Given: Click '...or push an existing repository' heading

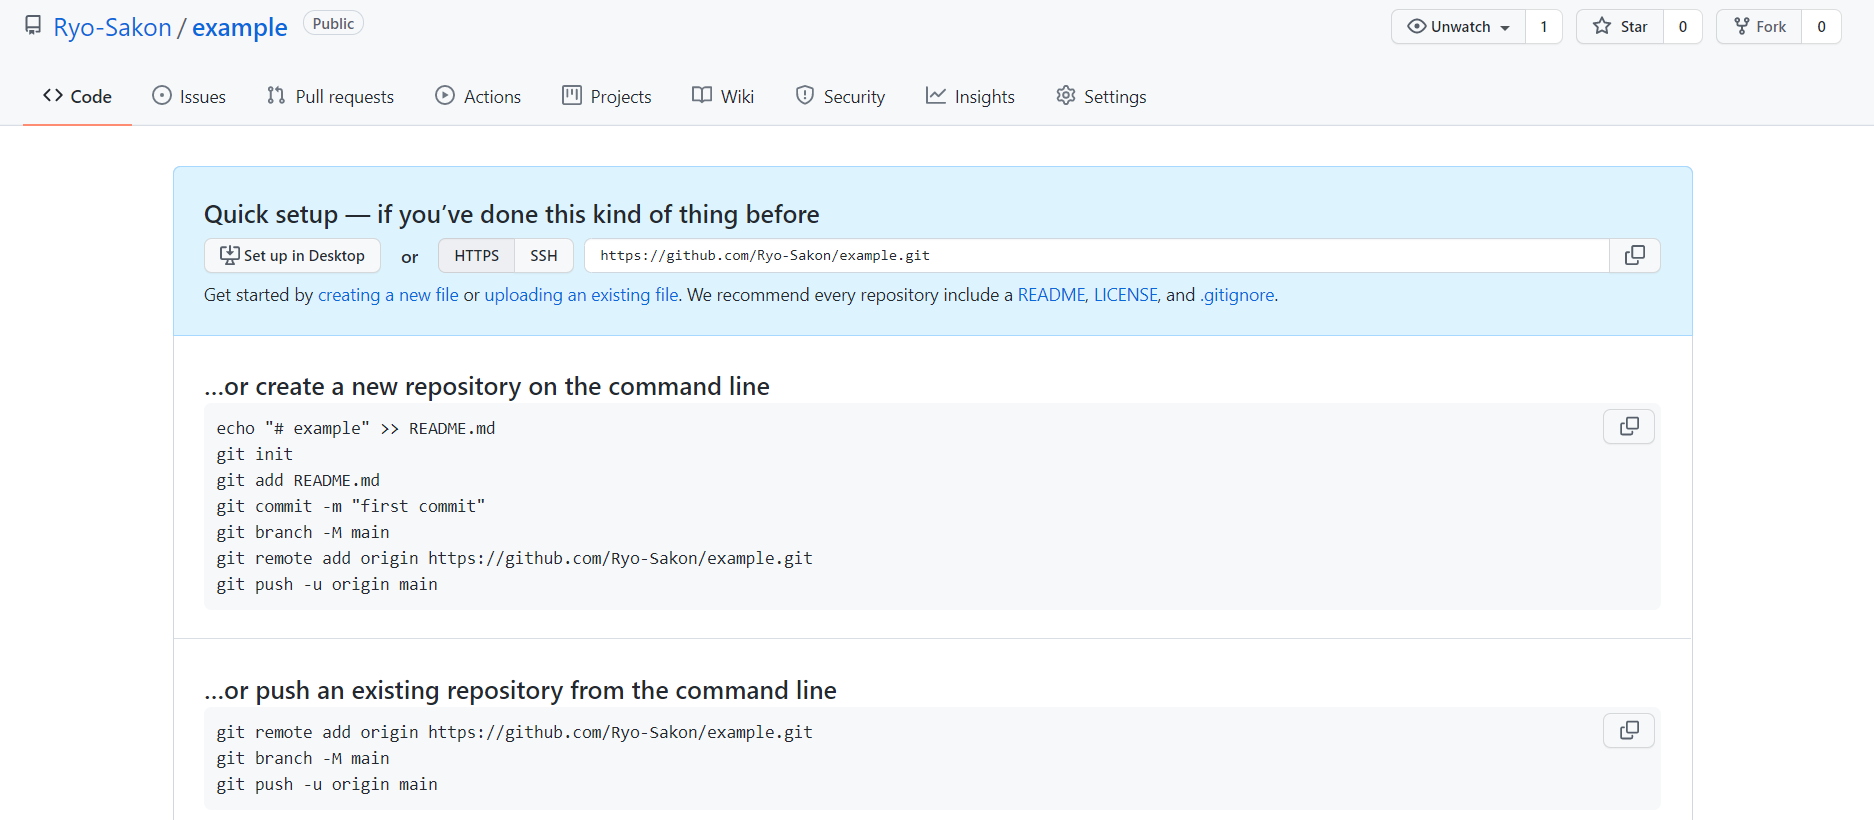Looking at the screenshot, I should [520, 690].
